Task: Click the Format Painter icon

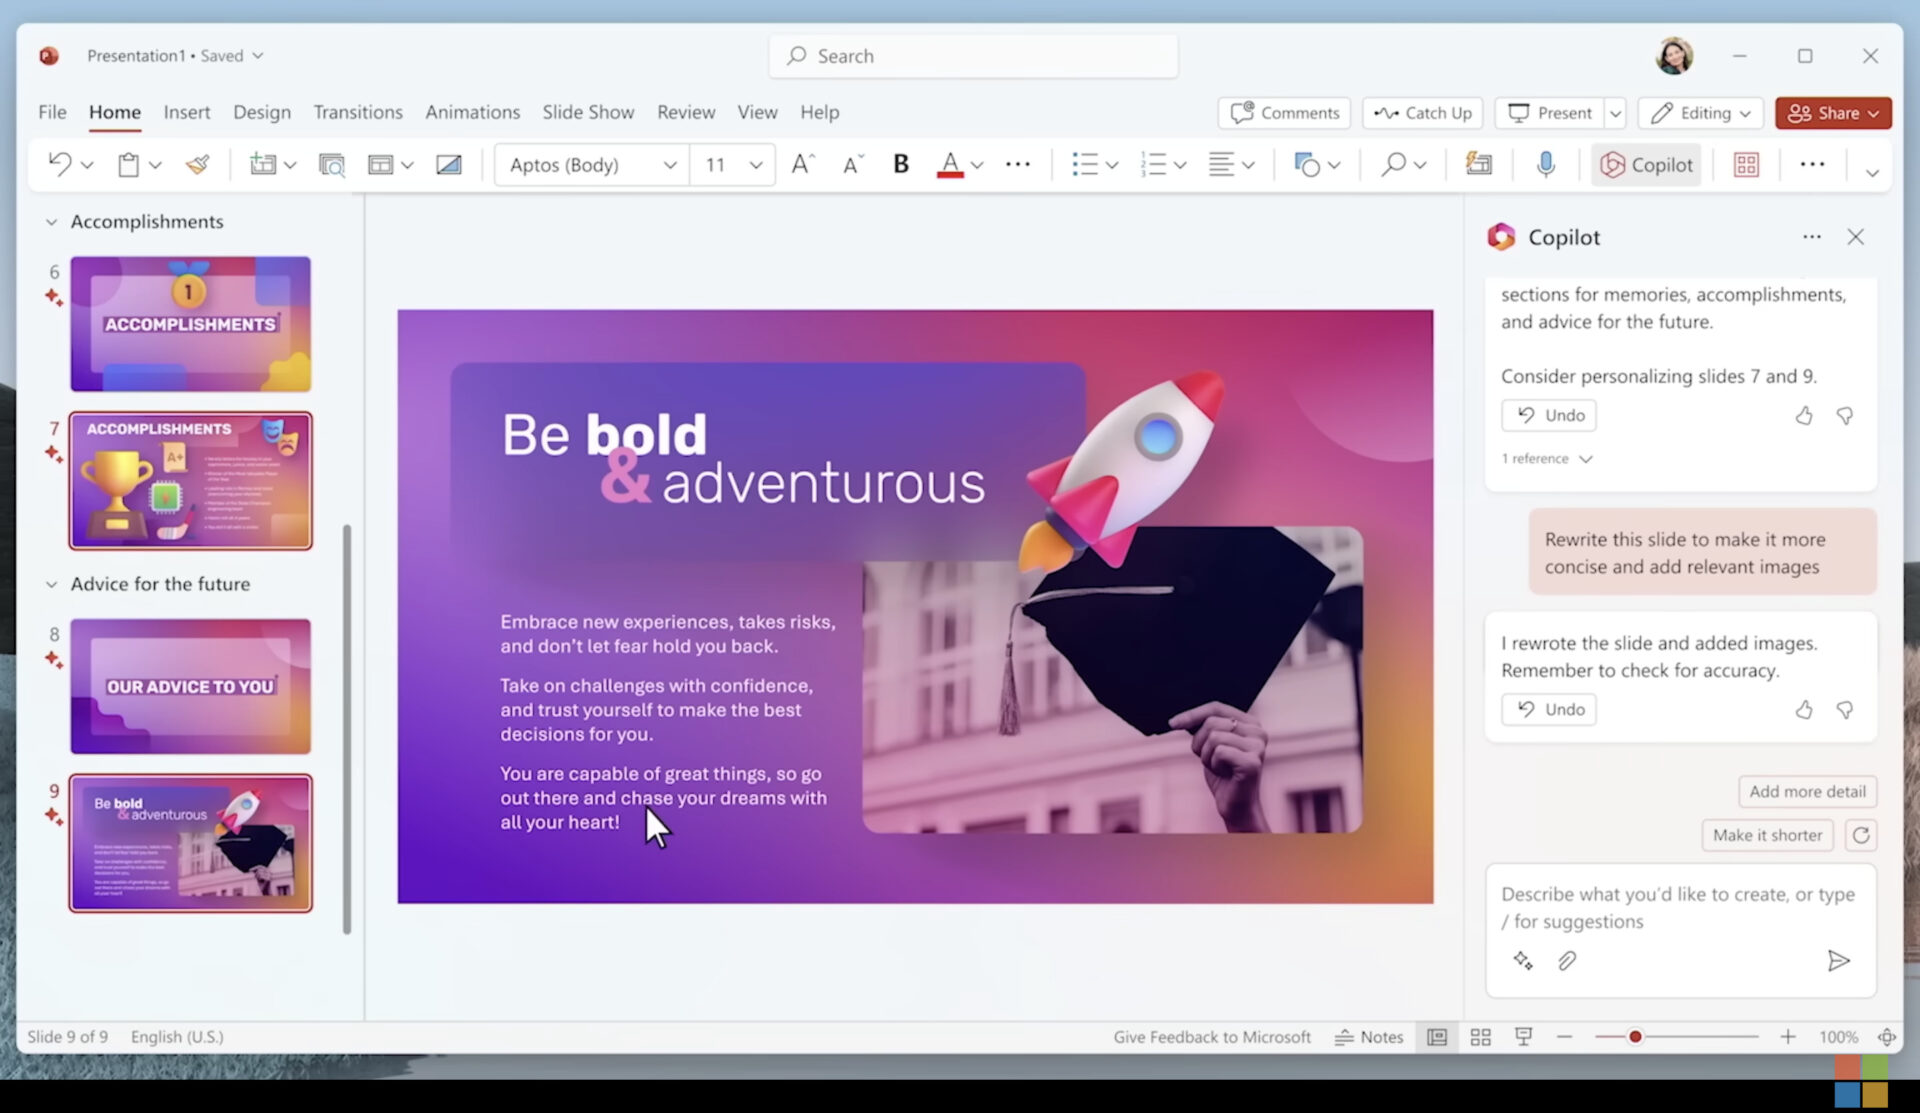Action: 197,164
